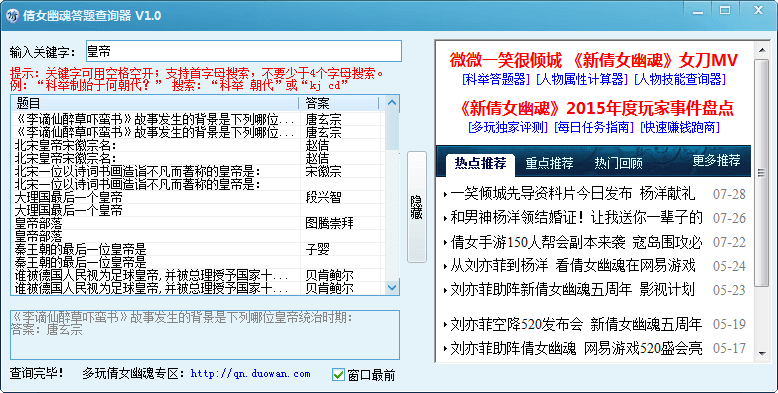Close the 倩女幽魂答题查询器 window
Screen dimensions: 778x393
(x=758, y=10)
